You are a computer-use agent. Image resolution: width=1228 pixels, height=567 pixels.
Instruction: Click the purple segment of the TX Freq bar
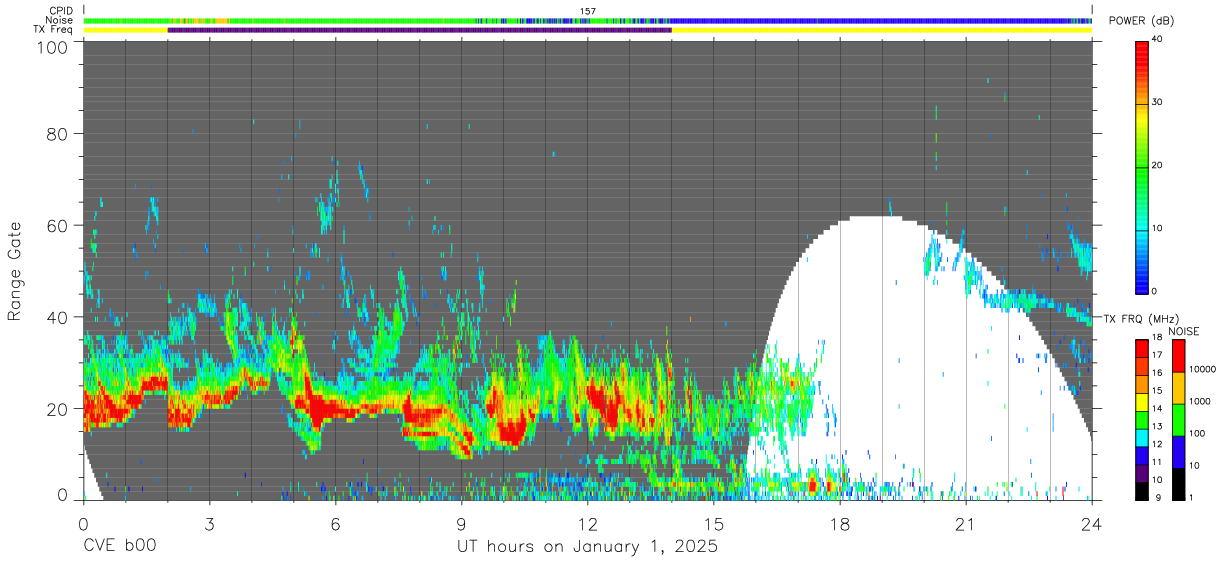click(420, 30)
